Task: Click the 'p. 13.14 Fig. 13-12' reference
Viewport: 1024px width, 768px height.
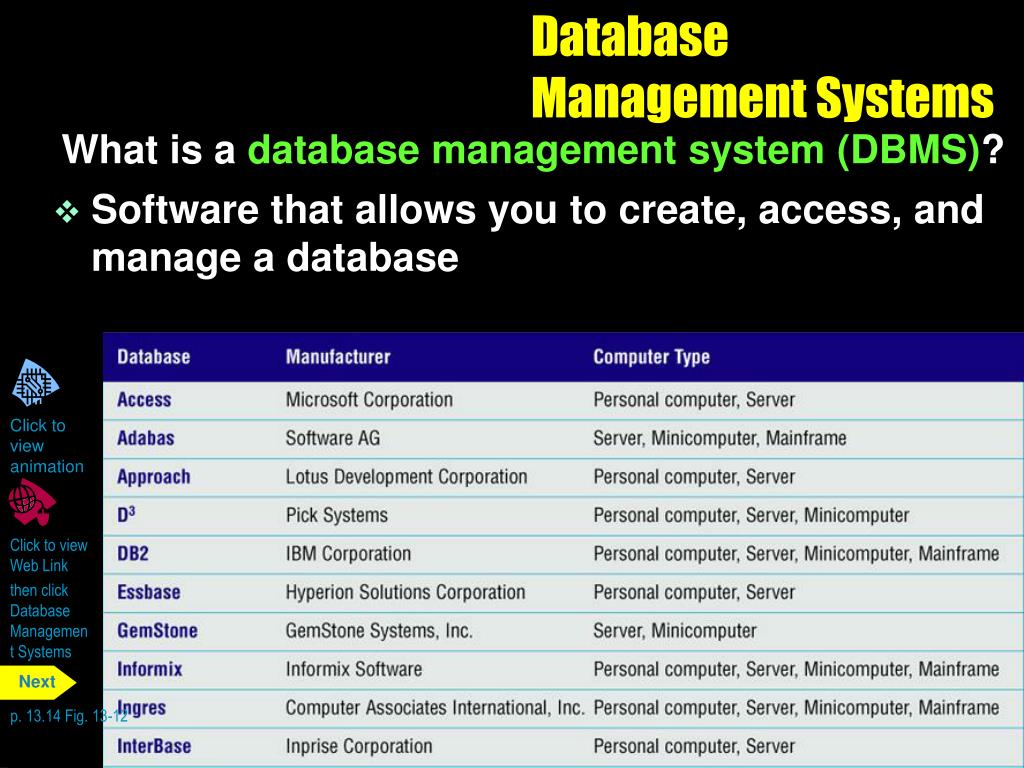Action: (x=69, y=716)
